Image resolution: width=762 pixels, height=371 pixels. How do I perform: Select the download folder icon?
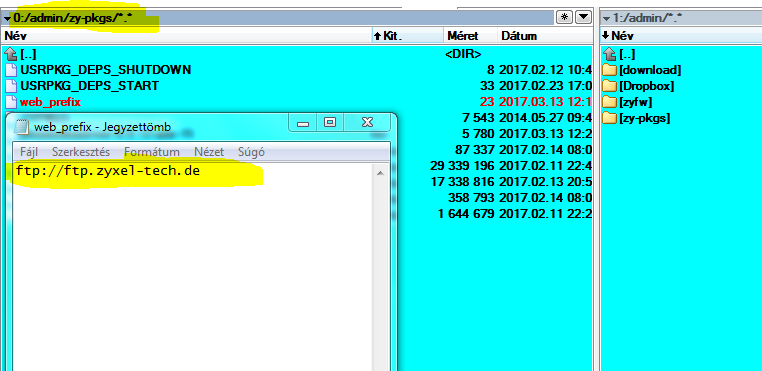[609, 70]
